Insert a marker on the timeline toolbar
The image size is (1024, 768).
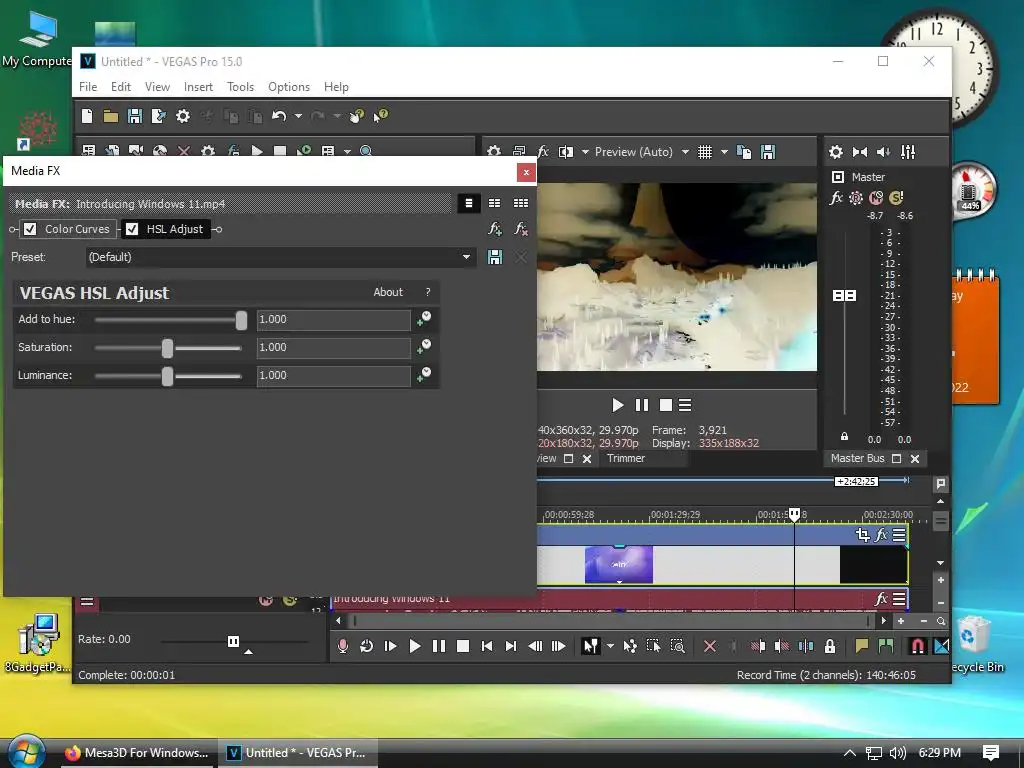(861, 646)
